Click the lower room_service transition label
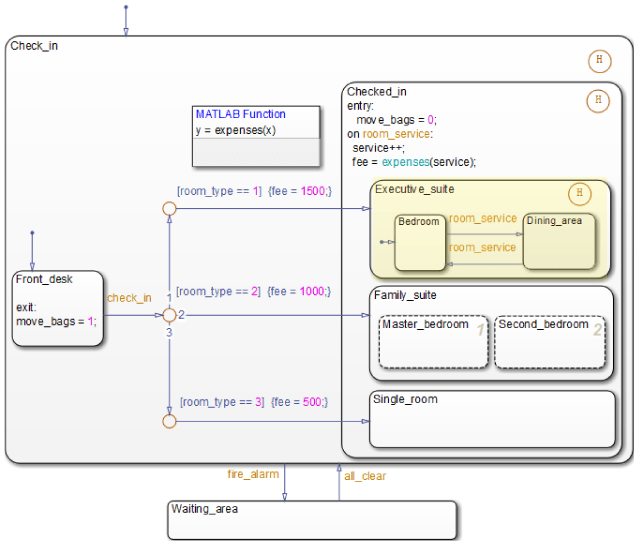This screenshot has height=545, width=638. tap(483, 247)
